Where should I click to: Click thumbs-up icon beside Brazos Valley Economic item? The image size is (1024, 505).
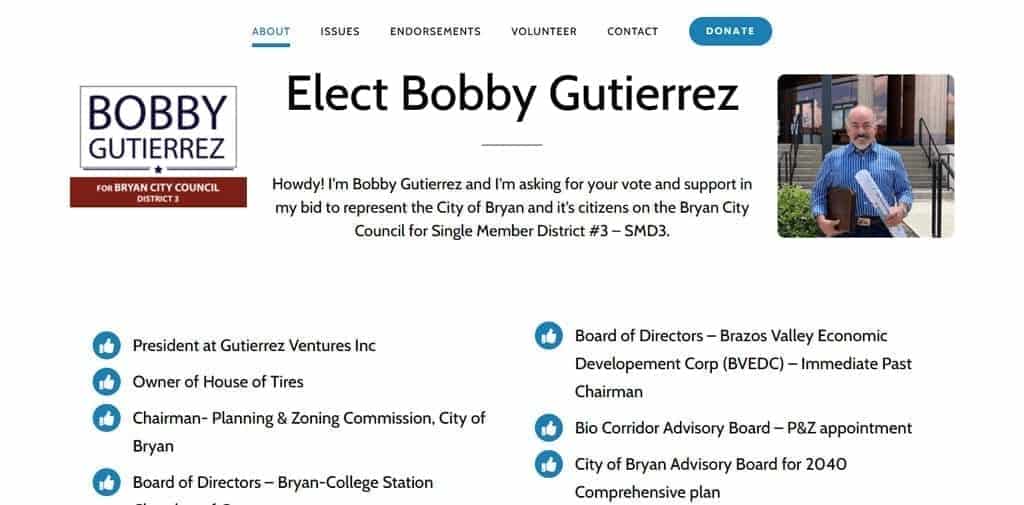coord(548,336)
